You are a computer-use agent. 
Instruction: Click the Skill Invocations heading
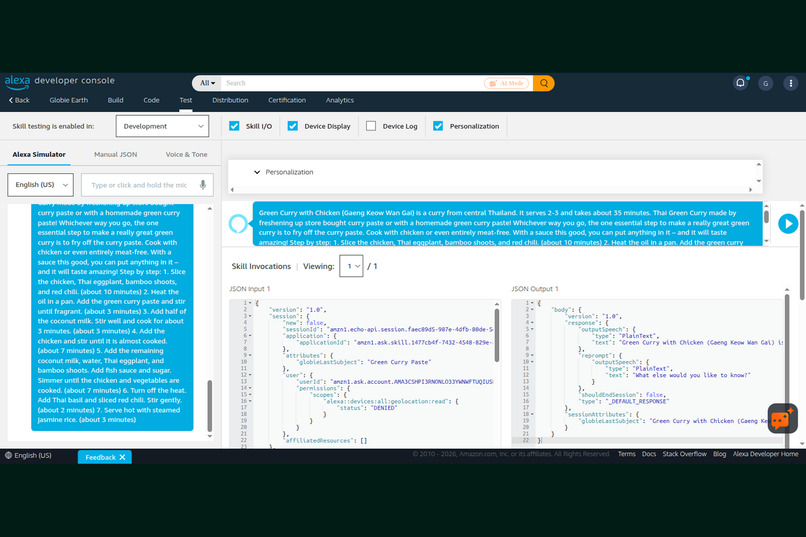pyautogui.click(x=261, y=266)
